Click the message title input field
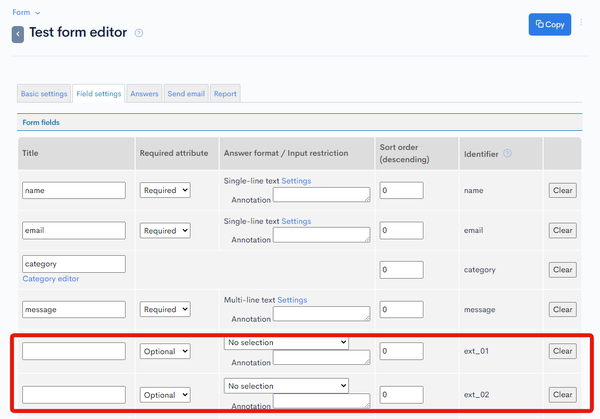The height and width of the screenshot is (419, 600). (74, 310)
